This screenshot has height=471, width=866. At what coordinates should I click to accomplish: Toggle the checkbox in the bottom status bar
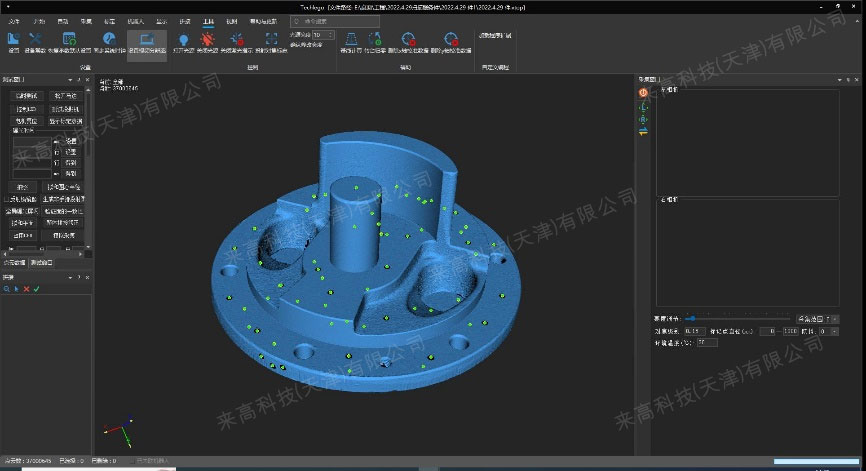[130, 461]
